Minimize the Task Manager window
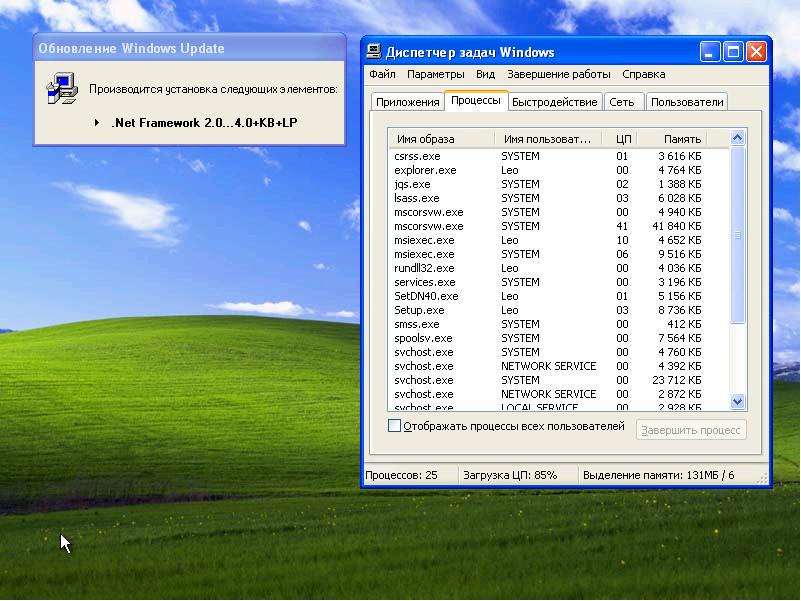This screenshot has height=601, width=801. click(x=711, y=52)
